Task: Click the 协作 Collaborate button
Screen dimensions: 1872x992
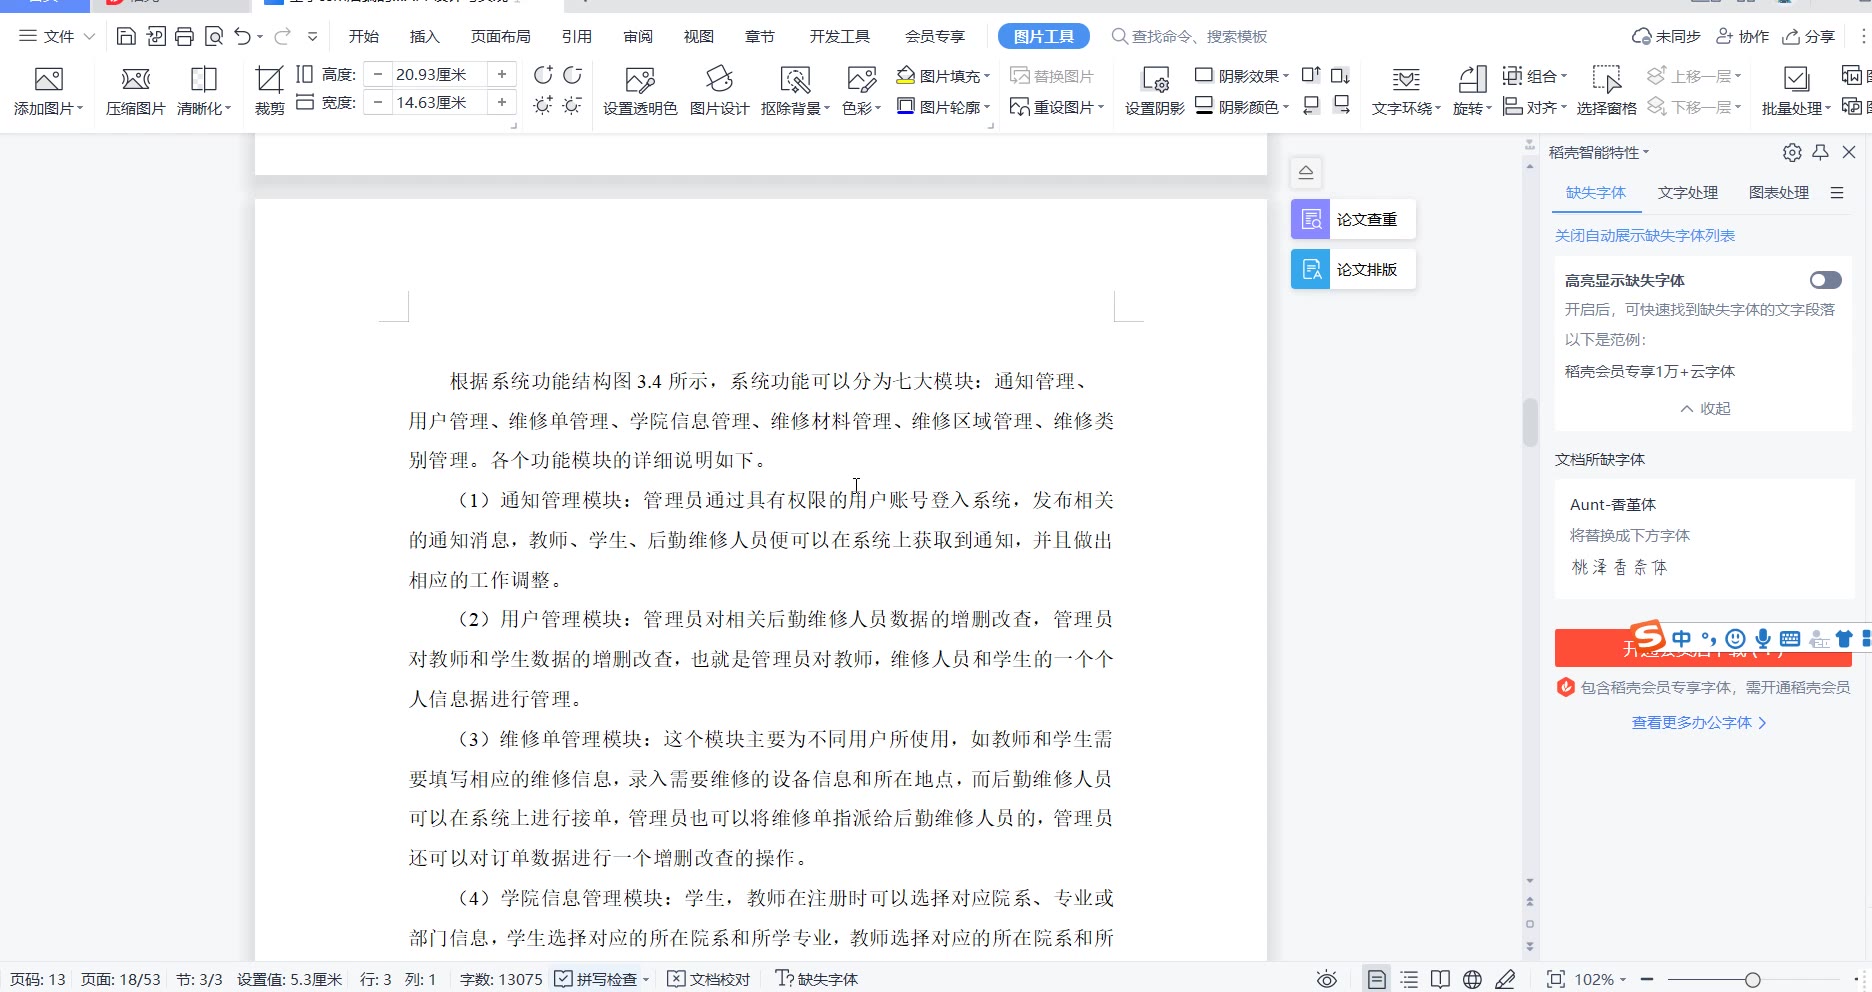Action: [1742, 36]
